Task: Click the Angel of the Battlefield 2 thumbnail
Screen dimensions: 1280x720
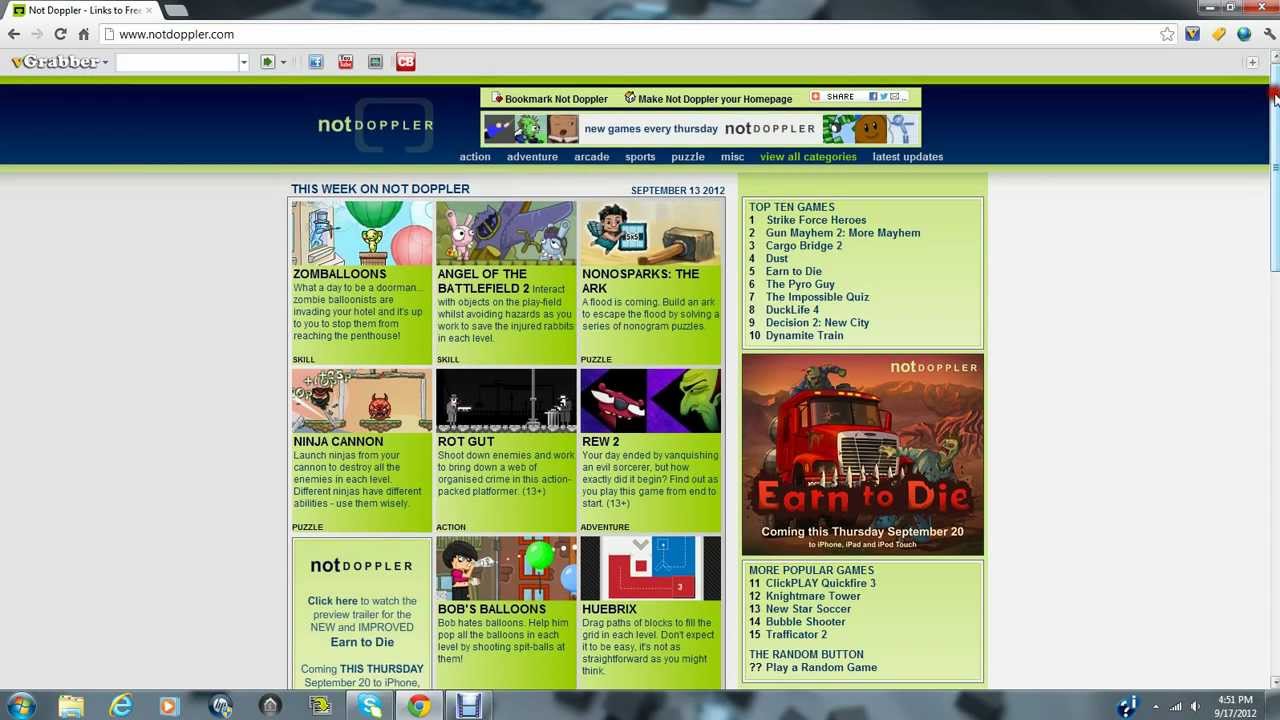Action: (x=506, y=234)
